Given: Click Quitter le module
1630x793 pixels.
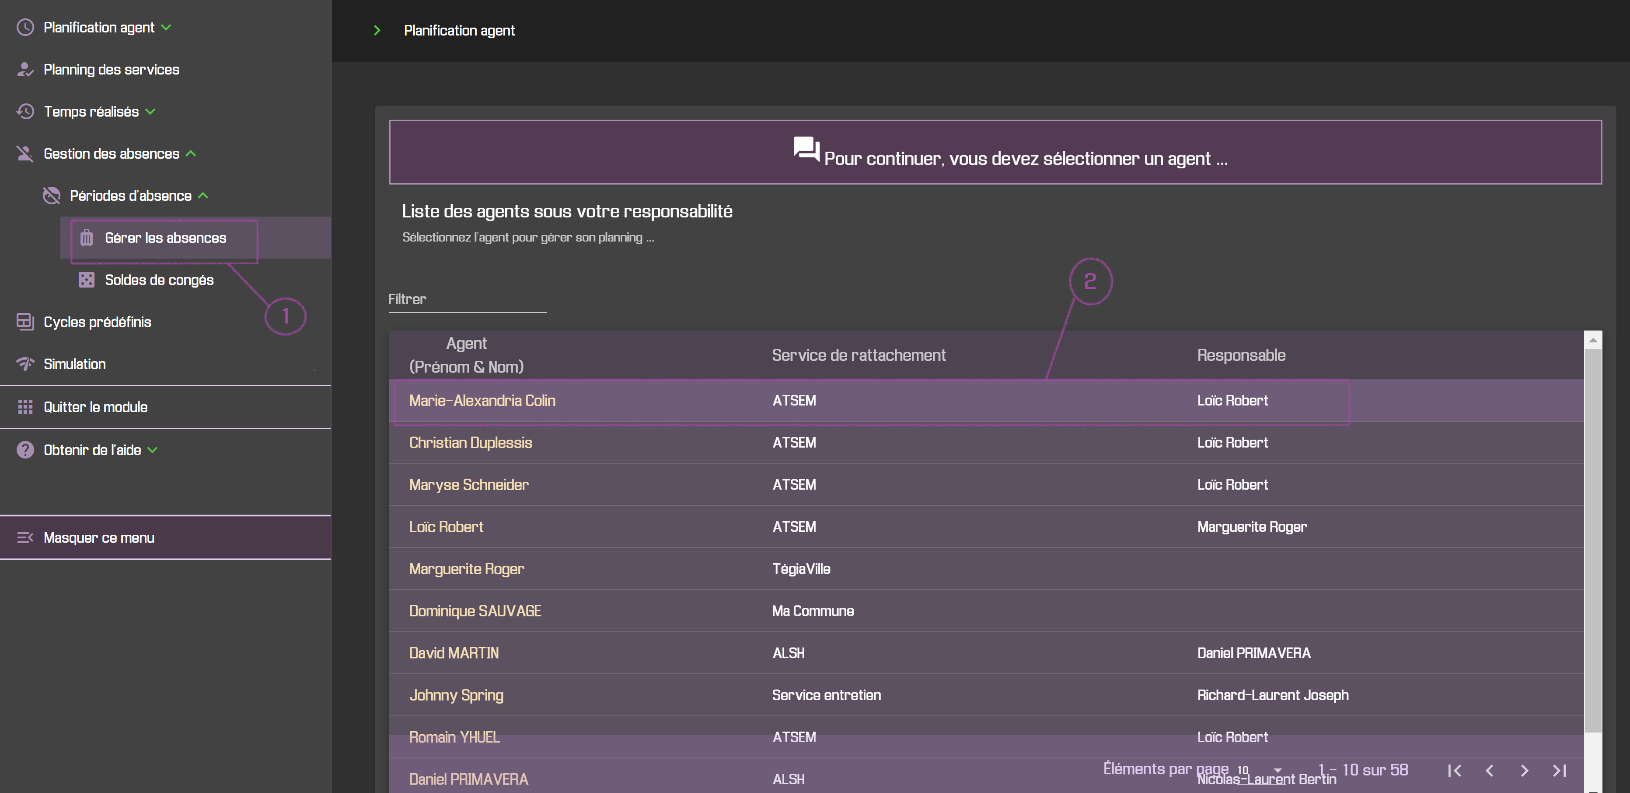Looking at the screenshot, I should point(95,407).
